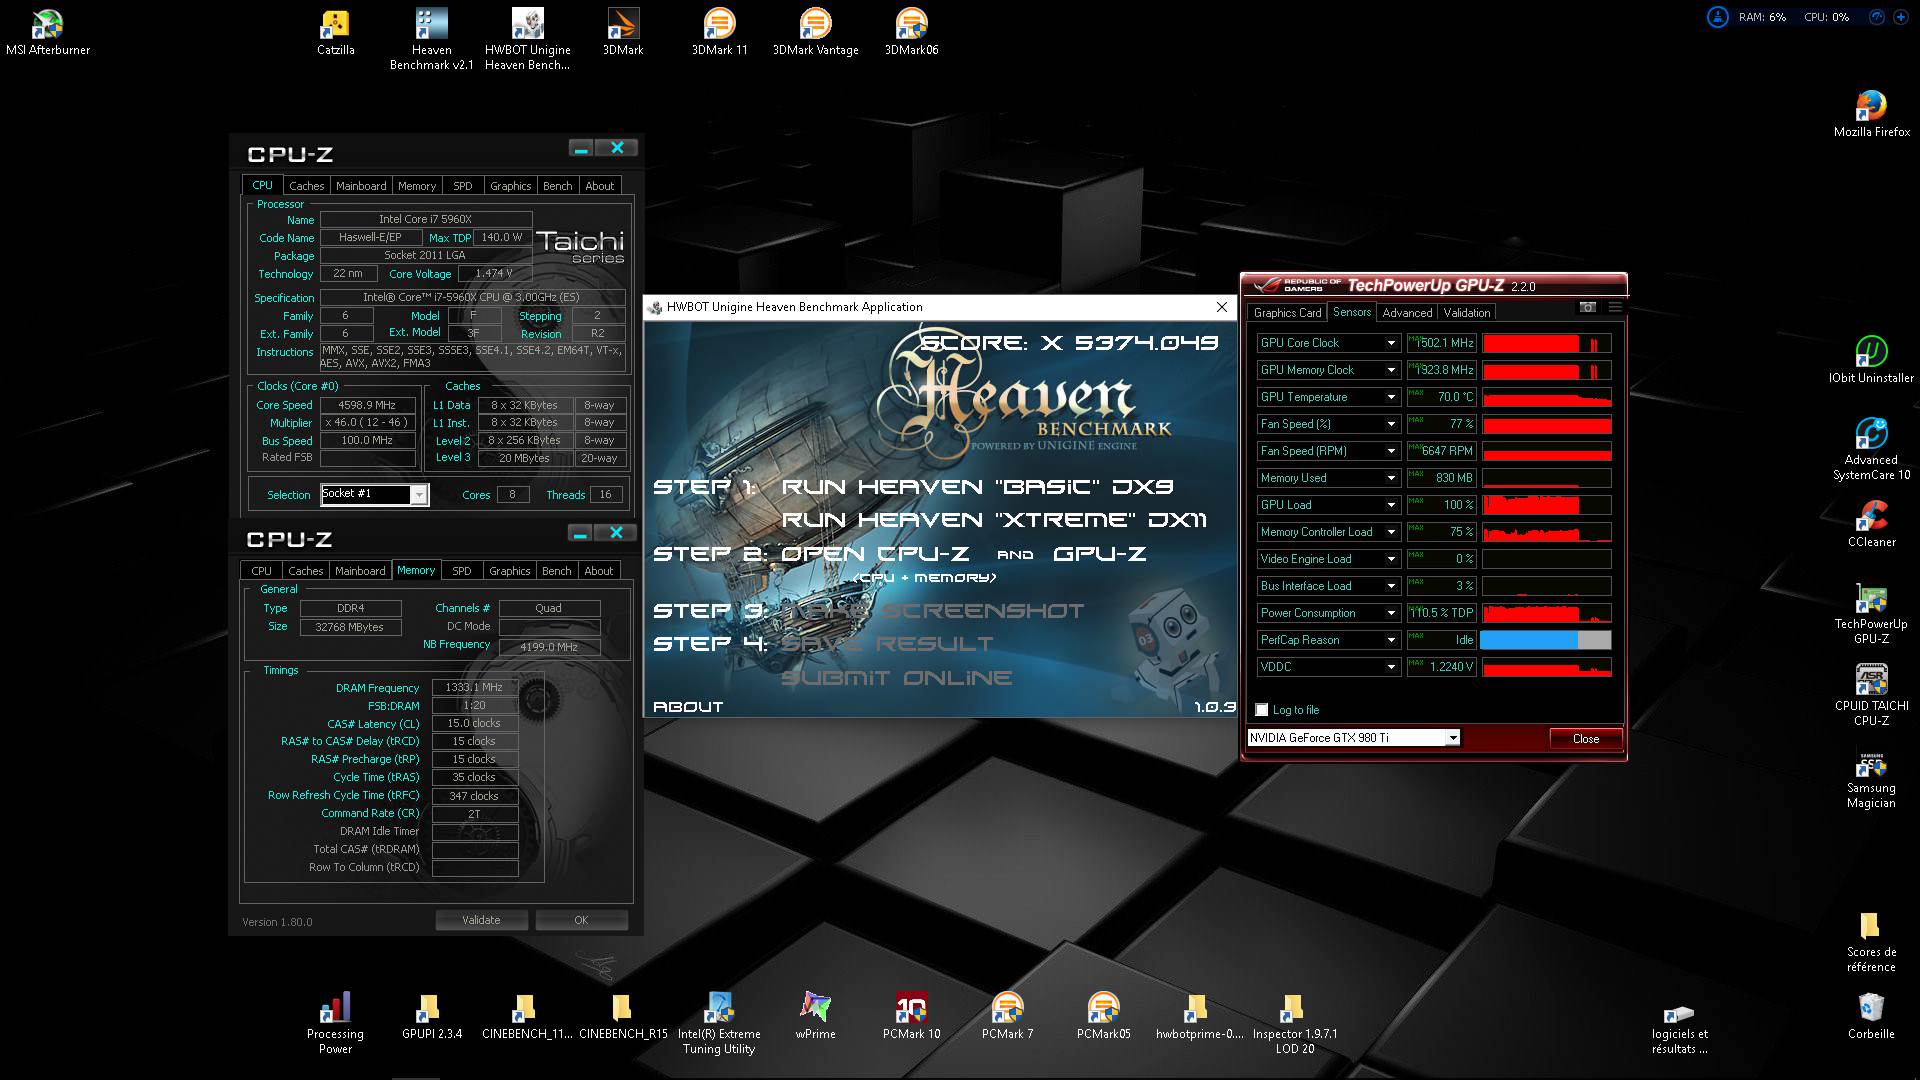
Task: Click RUN HEAVEN "BASIC" DX9 link
Action: 977,487
